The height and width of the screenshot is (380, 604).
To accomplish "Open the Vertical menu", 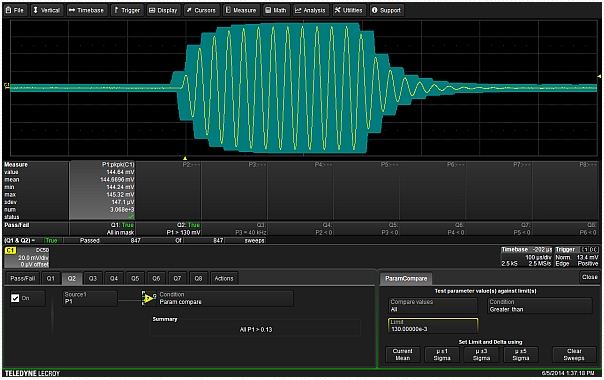I will pos(47,10).
